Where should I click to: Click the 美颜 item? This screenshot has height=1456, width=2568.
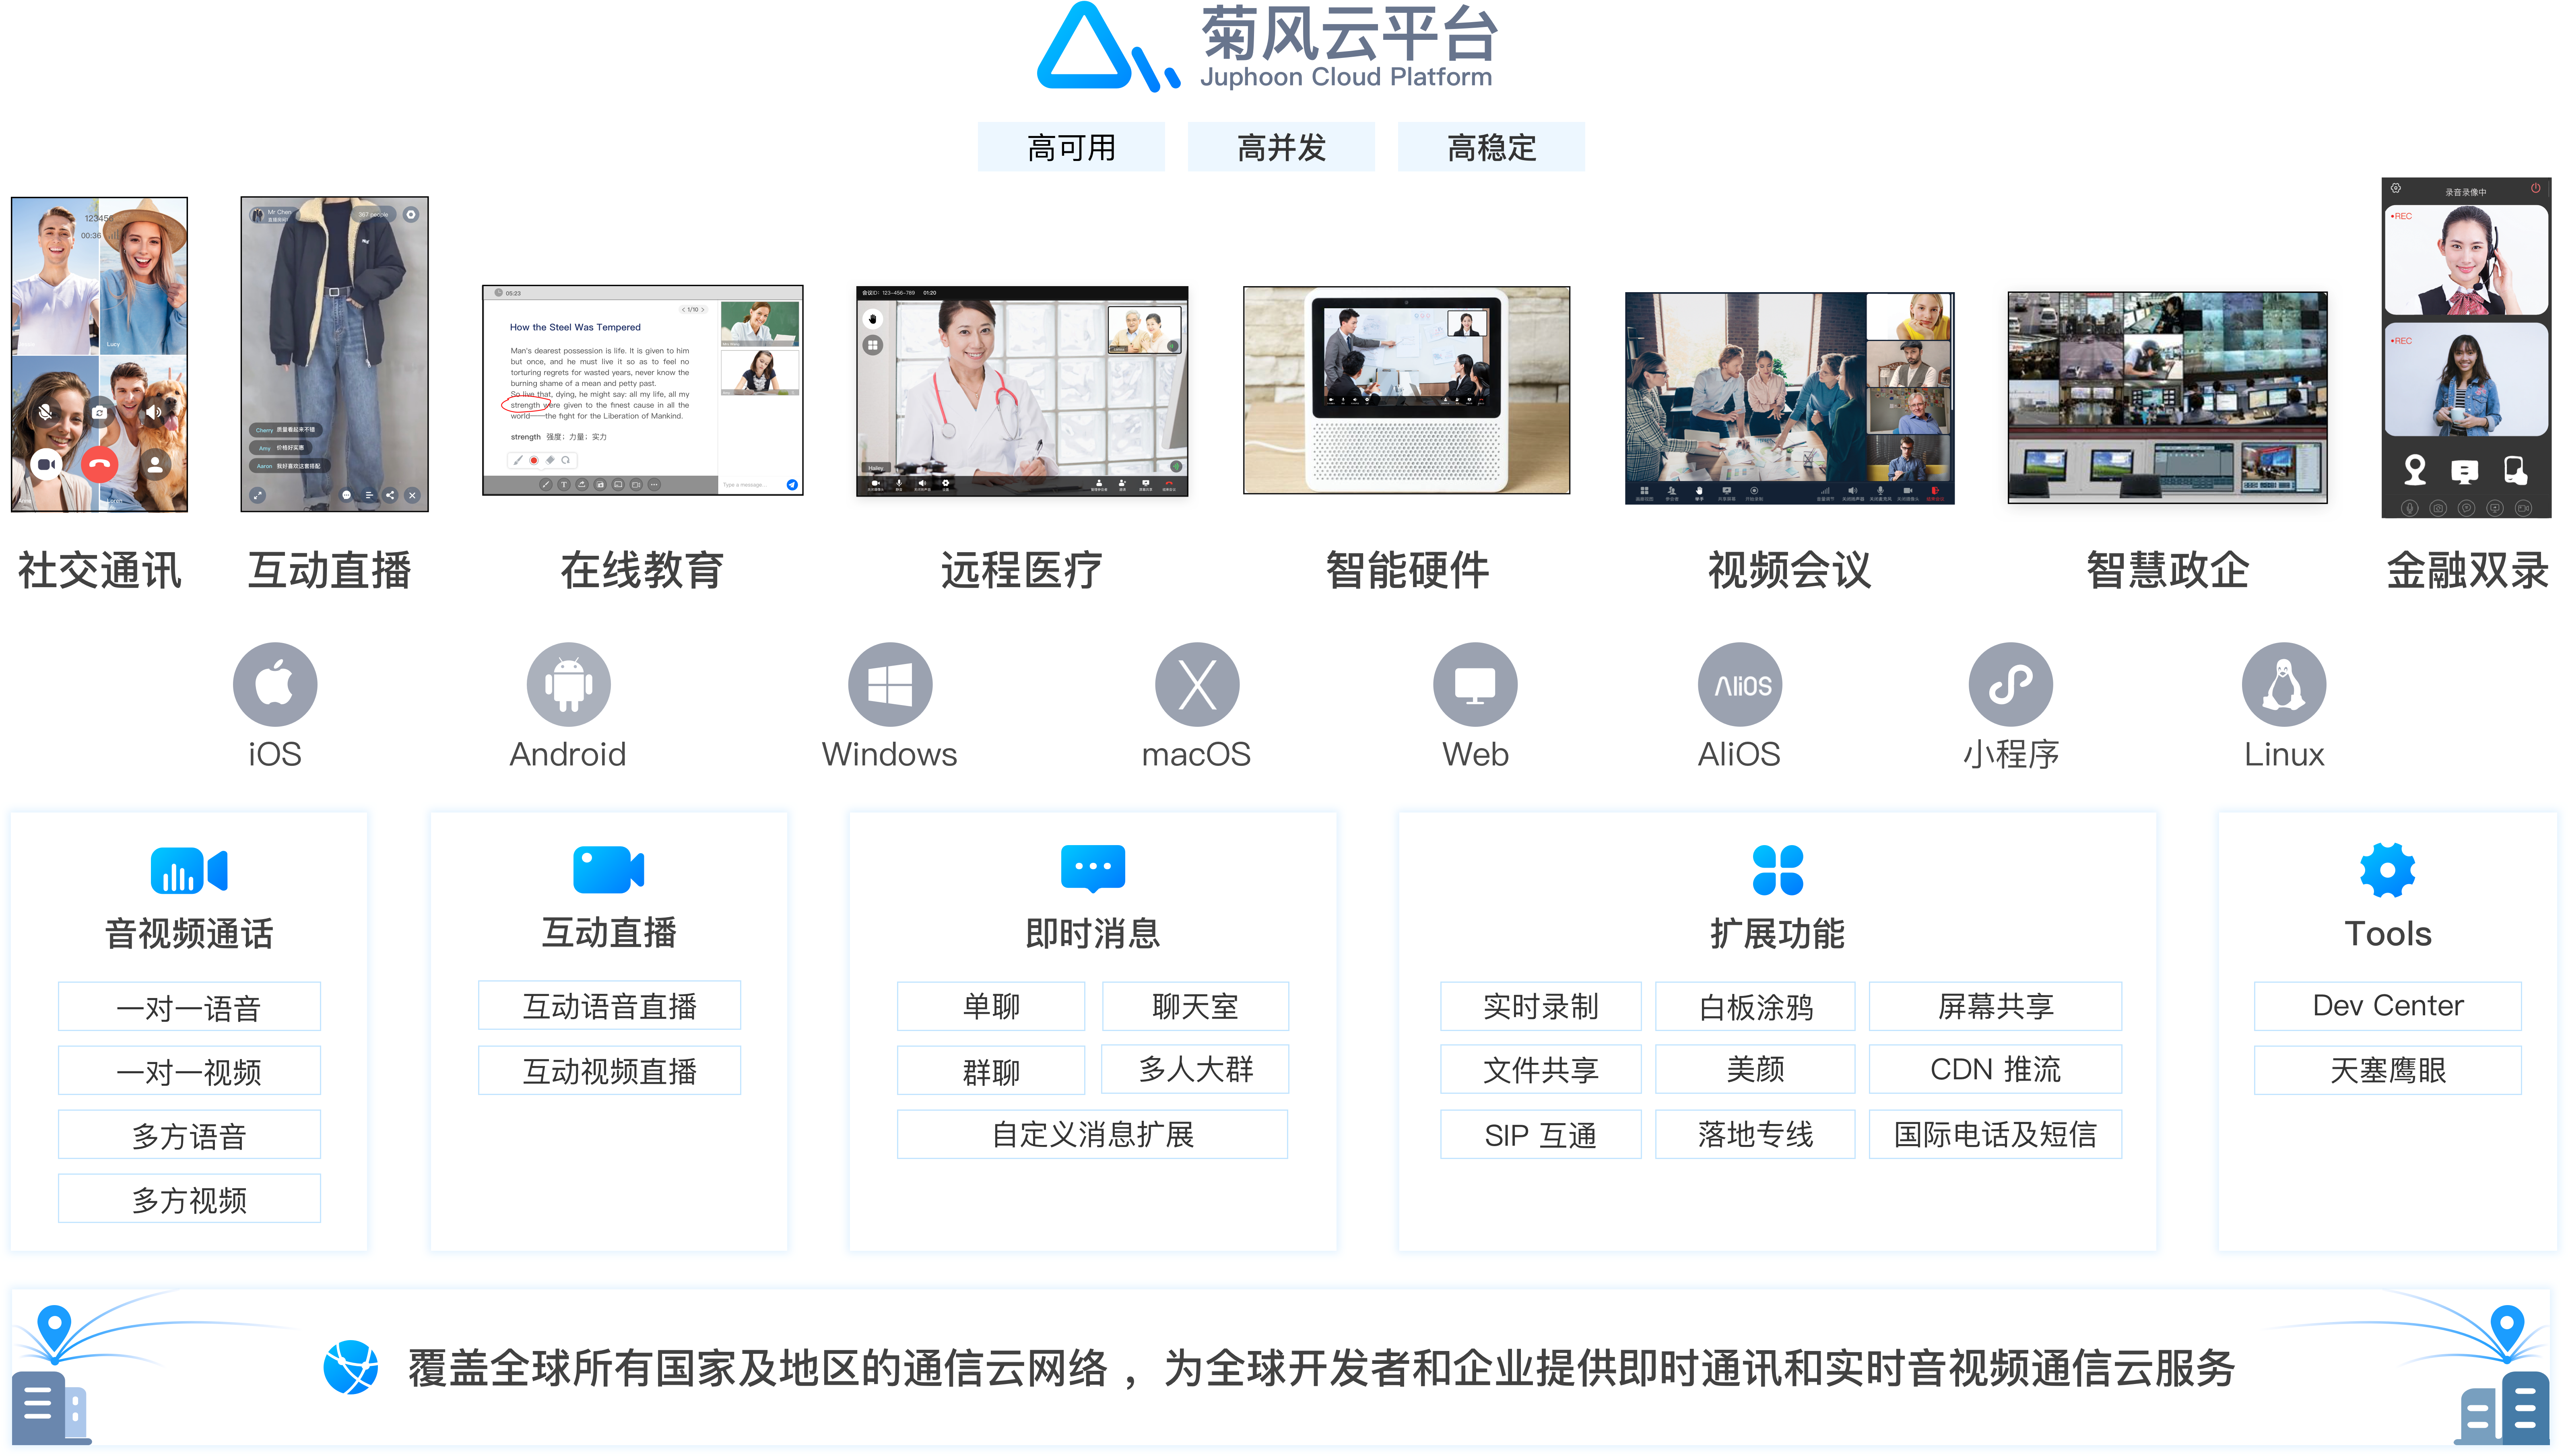point(1755,1069)
